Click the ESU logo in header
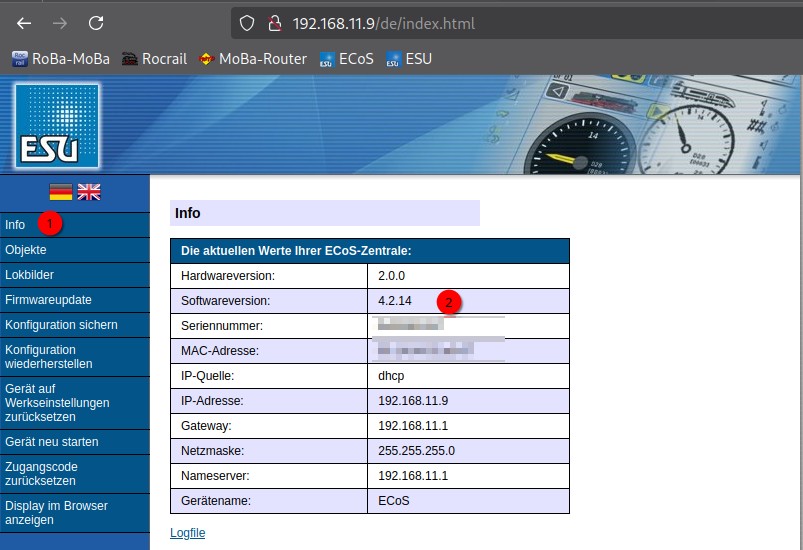This screenshot has width=803, height=550. tap(57, 124)
